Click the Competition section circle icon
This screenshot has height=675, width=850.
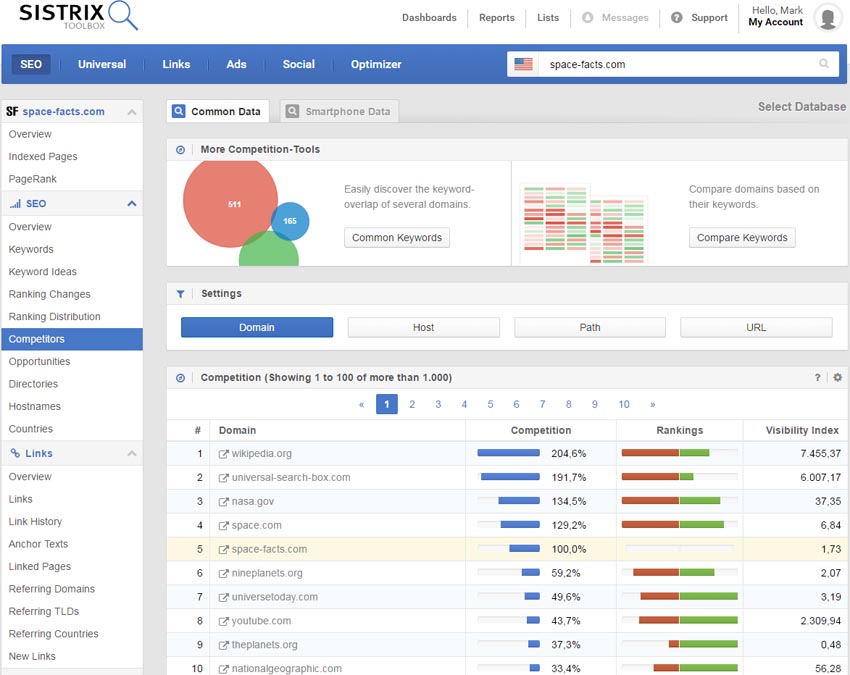point(181,378)
